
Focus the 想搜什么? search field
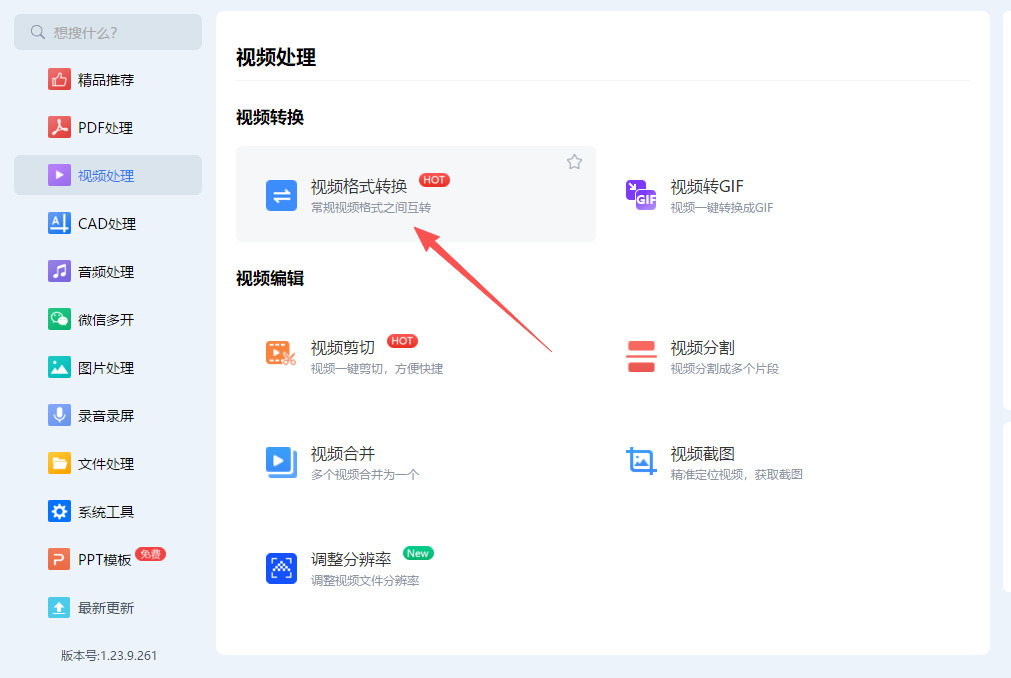pos(108,32)
